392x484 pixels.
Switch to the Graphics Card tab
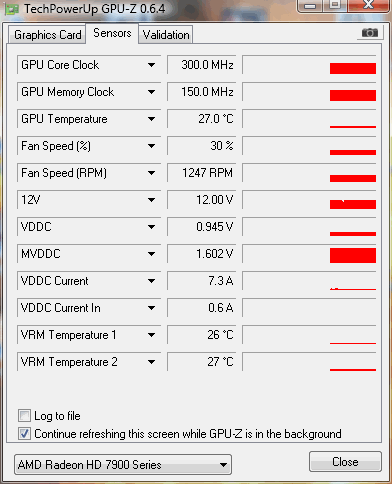coord(47,35)
